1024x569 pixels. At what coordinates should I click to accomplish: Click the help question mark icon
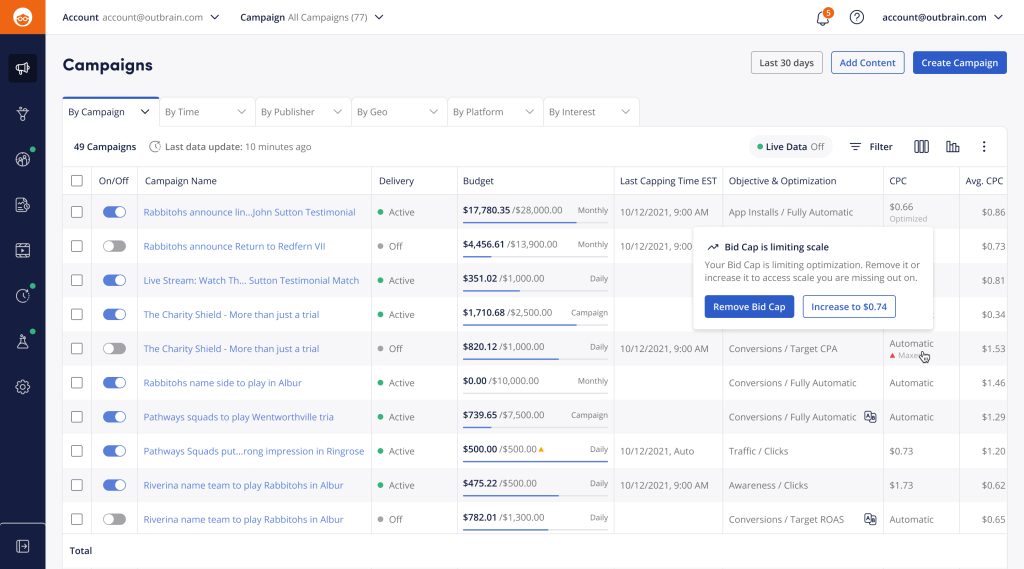(x=856, y=17)
